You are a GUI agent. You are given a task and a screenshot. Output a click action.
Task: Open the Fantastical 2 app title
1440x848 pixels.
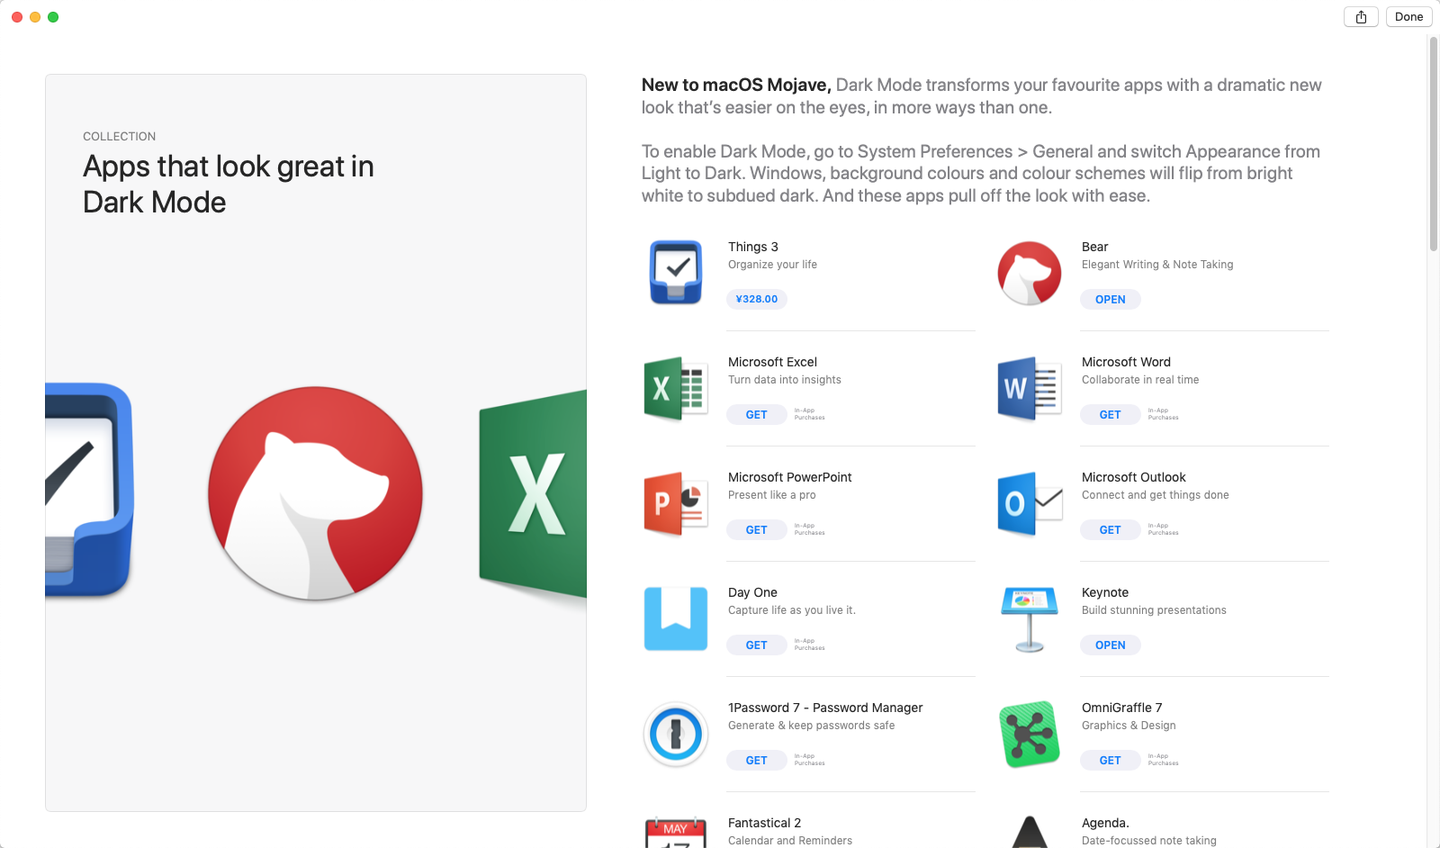(x=764, y=823)
